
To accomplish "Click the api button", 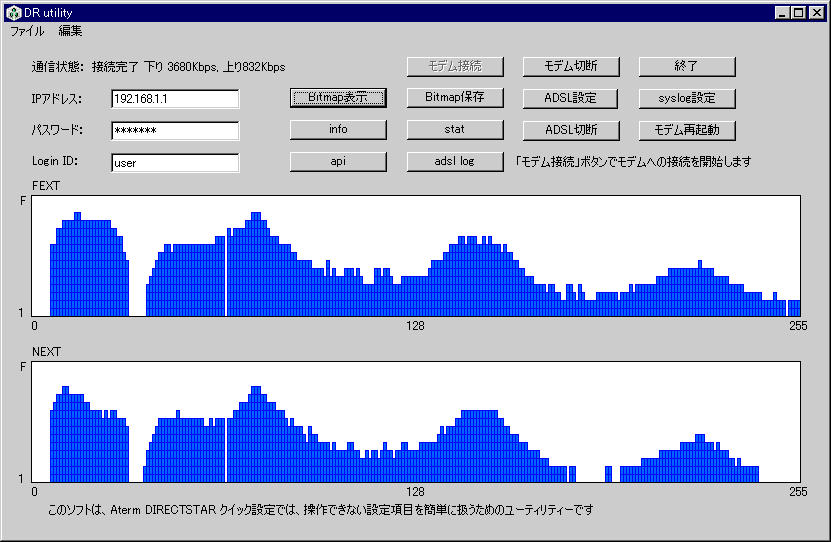I will pyautogui.click(x=338, y=162).
